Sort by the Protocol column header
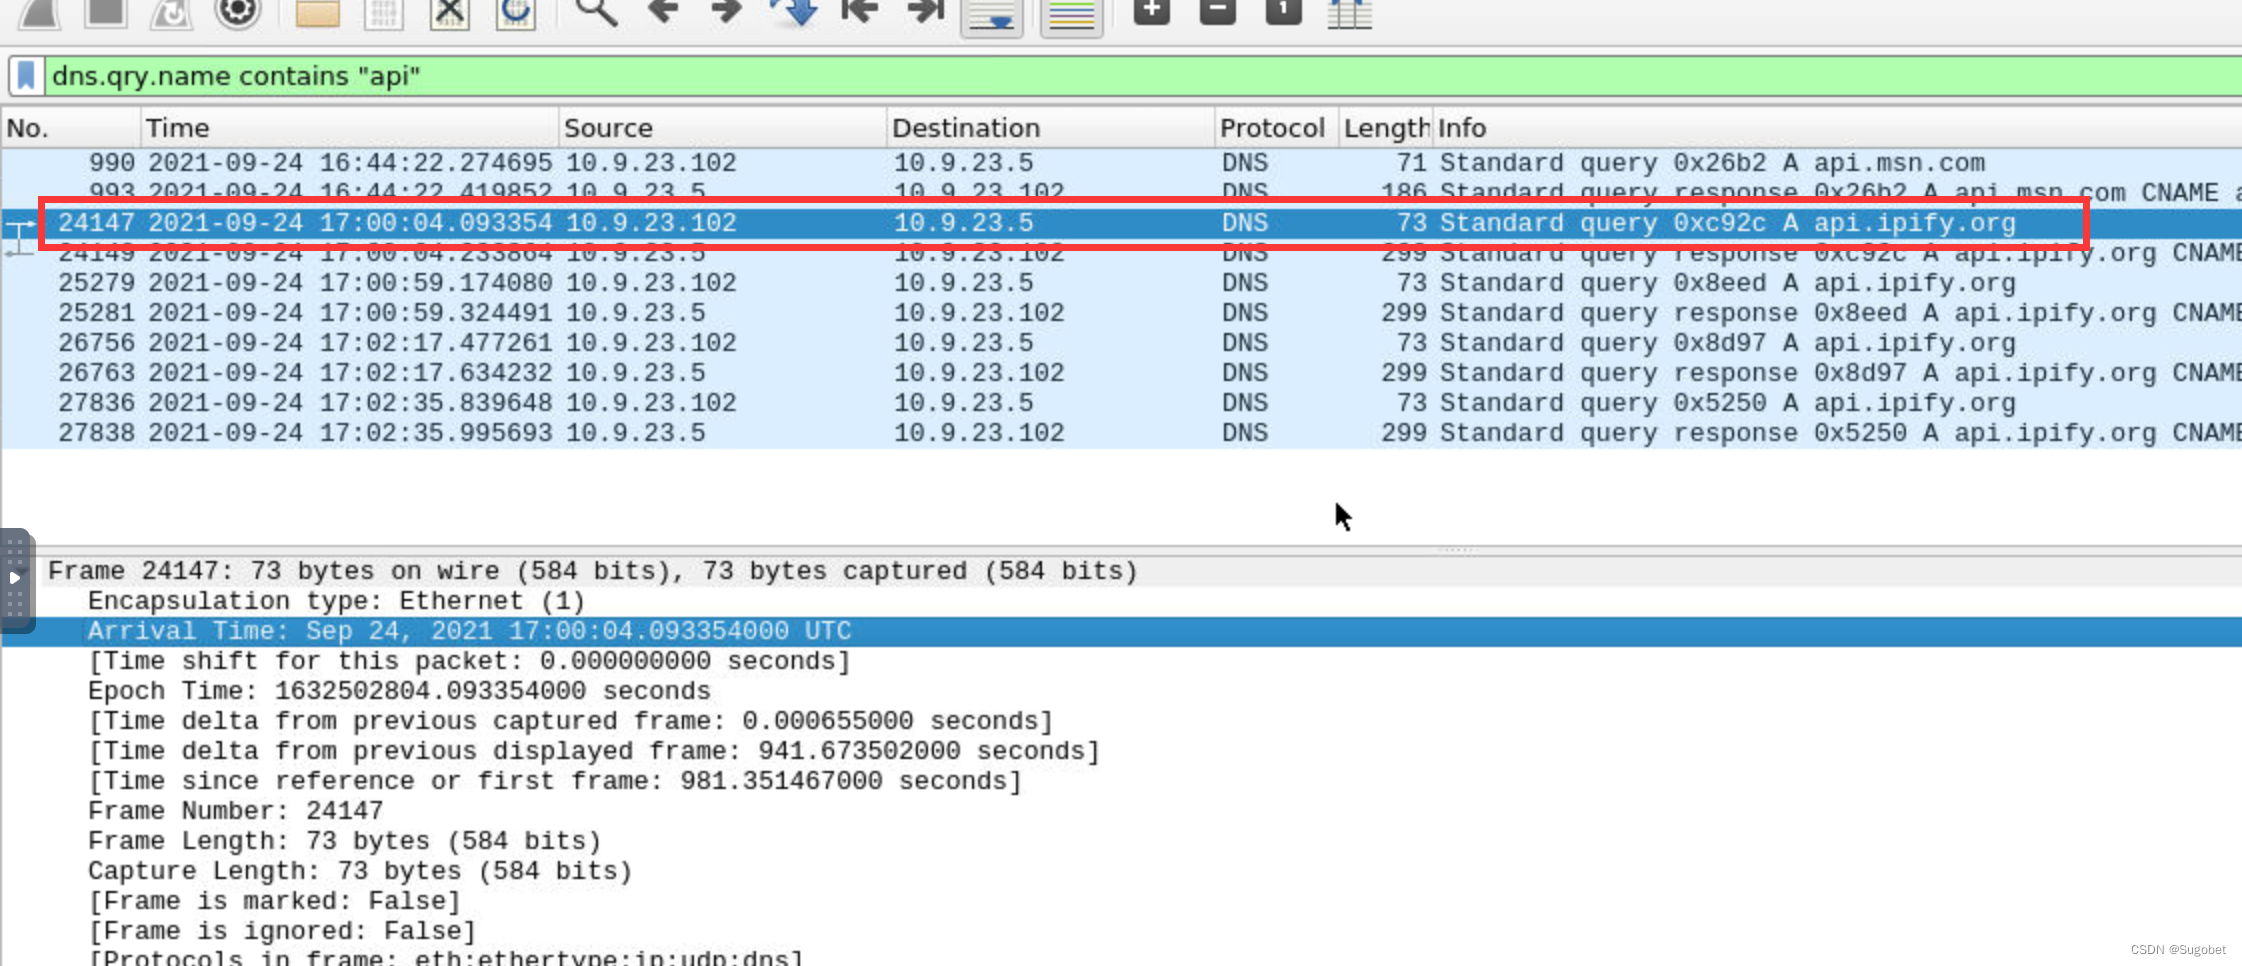Image resolution: width=2242 pixels, height=966 pixels. click(1276, 128)
